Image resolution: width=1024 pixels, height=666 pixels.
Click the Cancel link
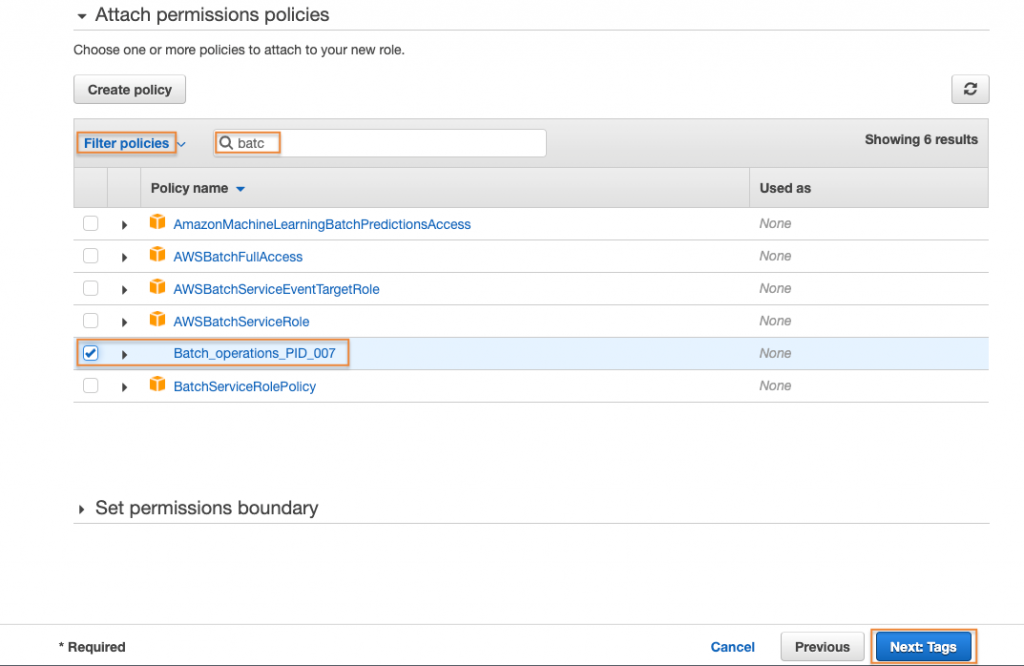click(732, 647)
